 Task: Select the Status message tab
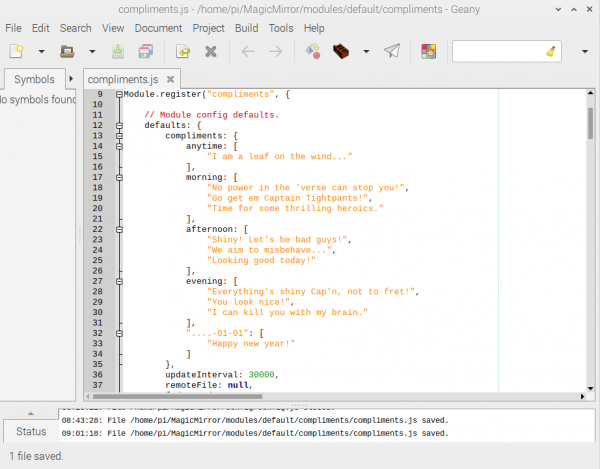pyautogui.click(x=31, y=432)
